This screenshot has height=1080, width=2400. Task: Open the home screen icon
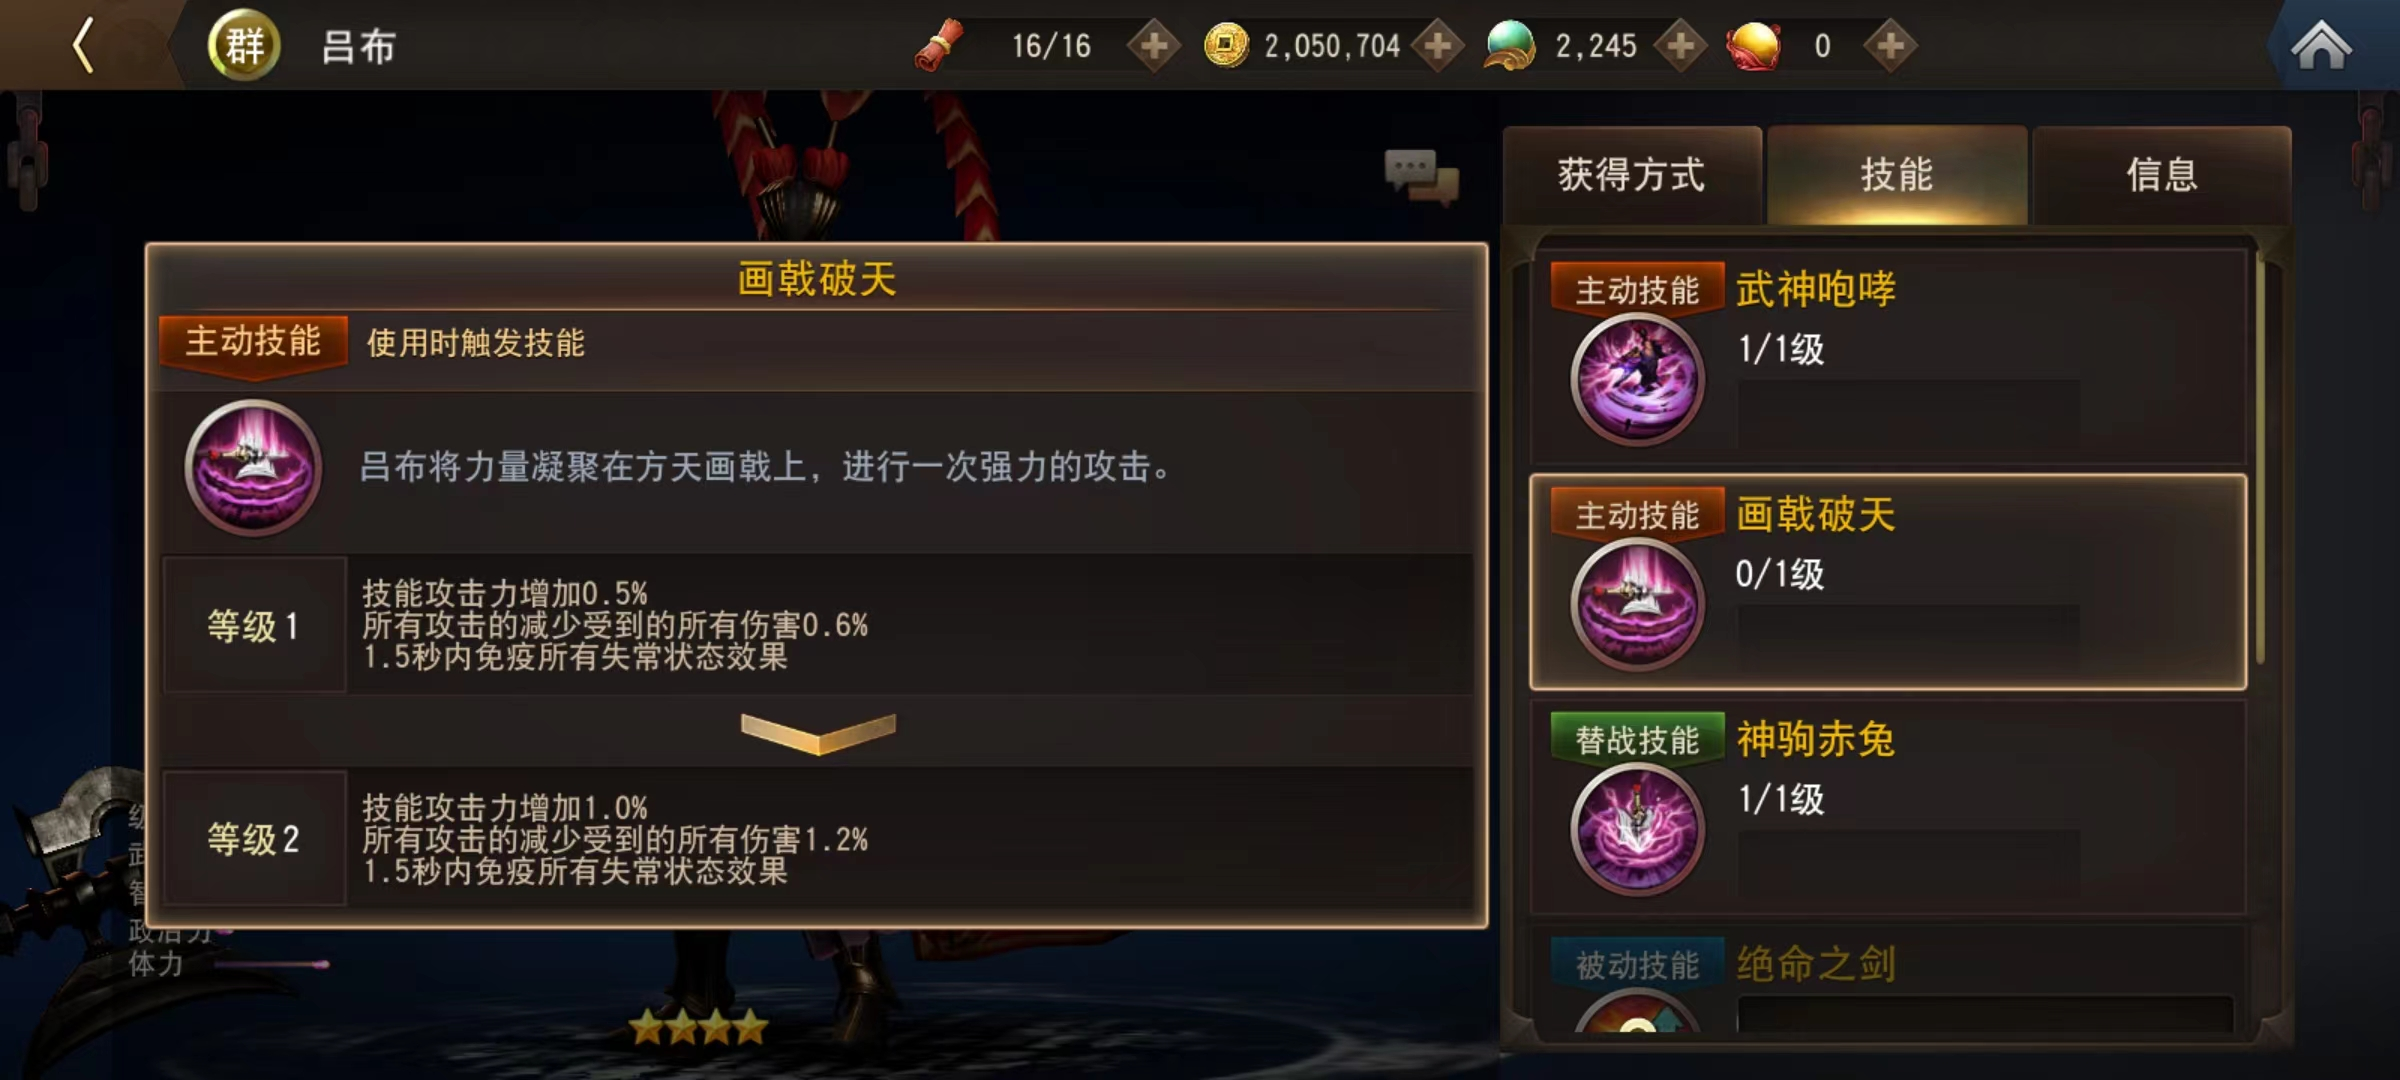[2322, 46]
